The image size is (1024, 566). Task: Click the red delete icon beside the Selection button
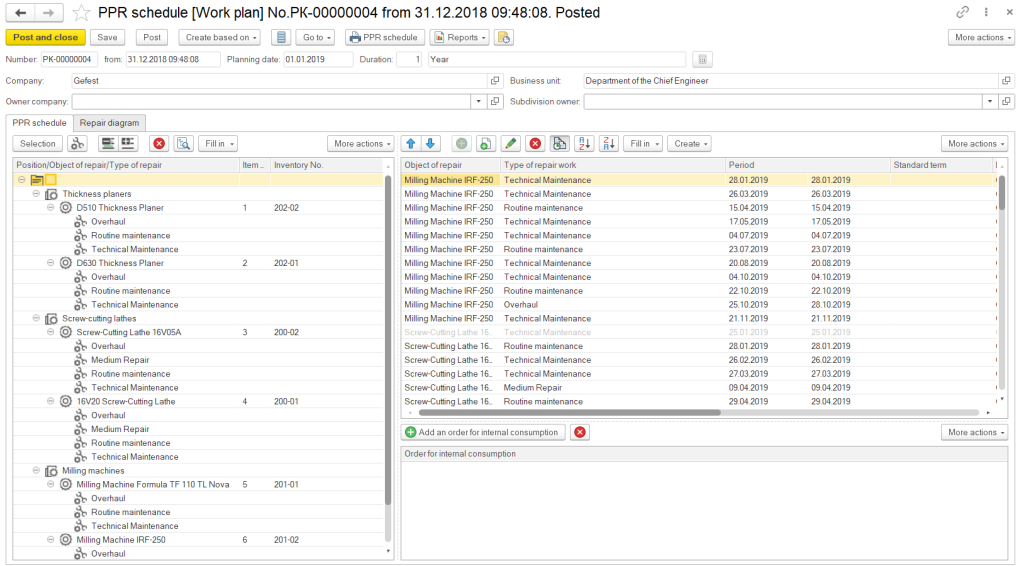point(158,144)
